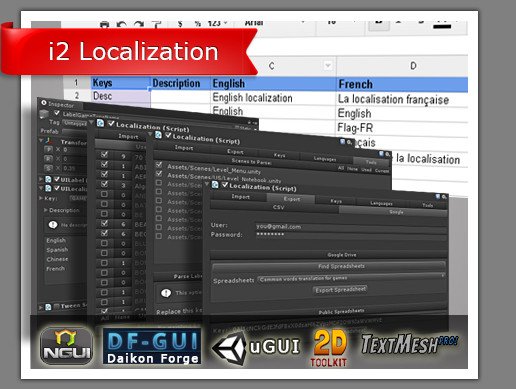Image resolution: width=516 pixels, height=389 pixels.
Task: Click the Parse Labels button
Action: pos(178,276)
